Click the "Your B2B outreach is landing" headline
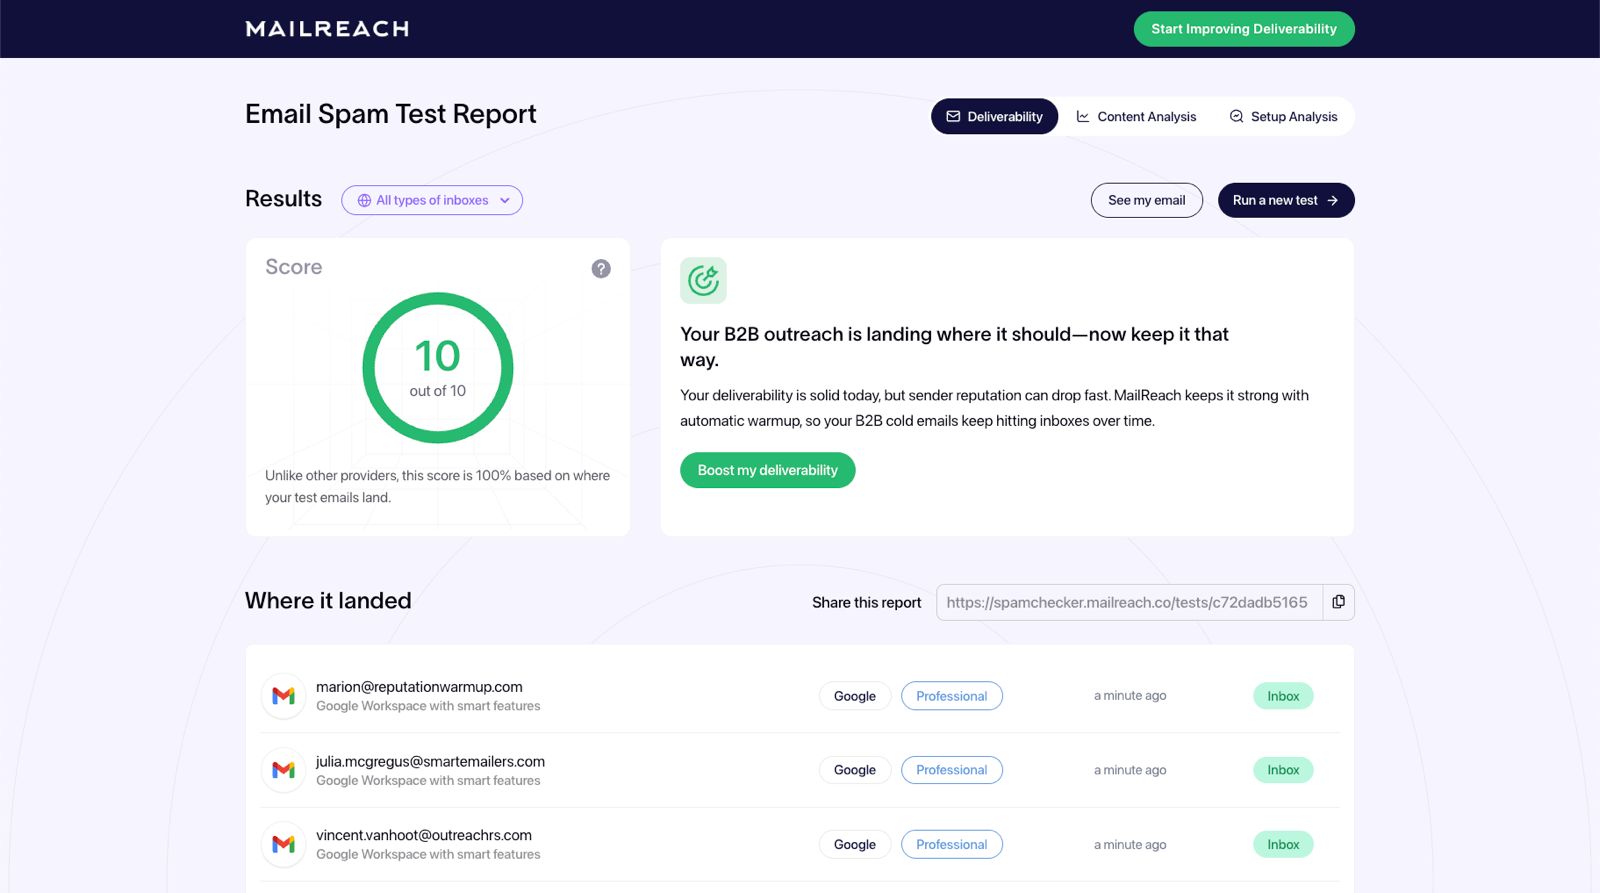1600x893 pixels. click(954, 347)
